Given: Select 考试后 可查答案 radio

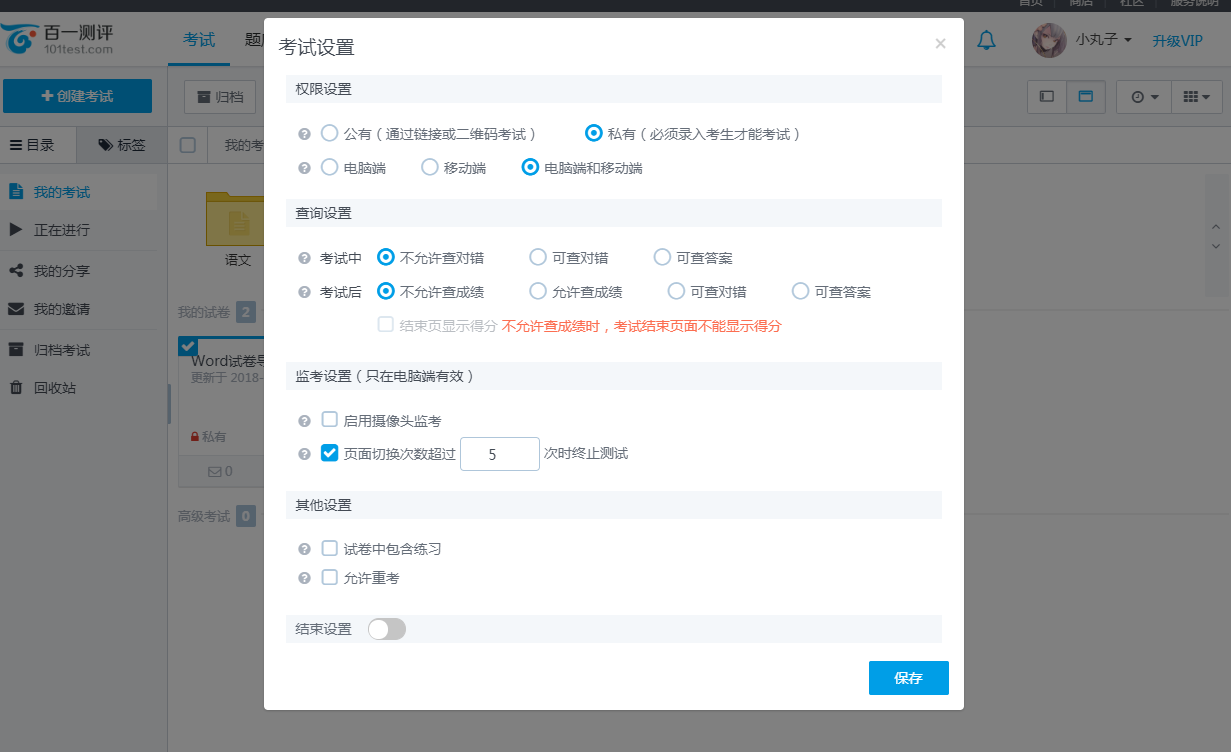Looking at the screenshot, I should (x=800, y=292).
